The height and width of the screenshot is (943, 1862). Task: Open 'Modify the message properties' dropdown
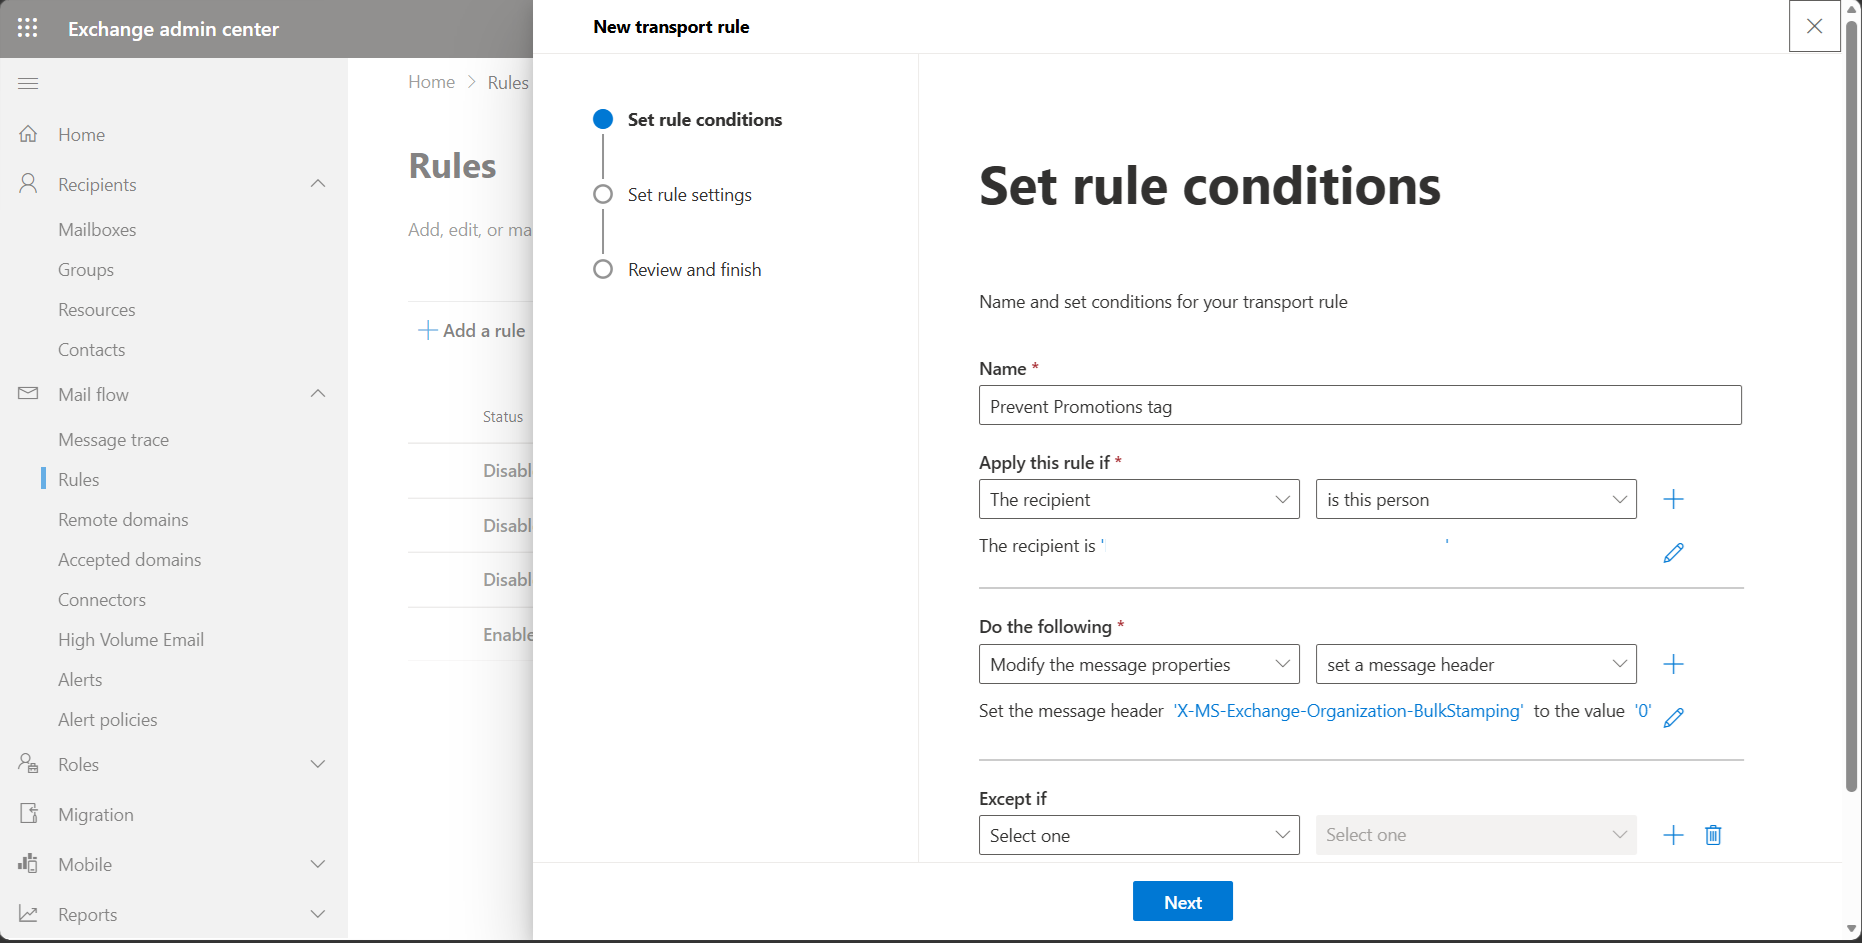1139,664
